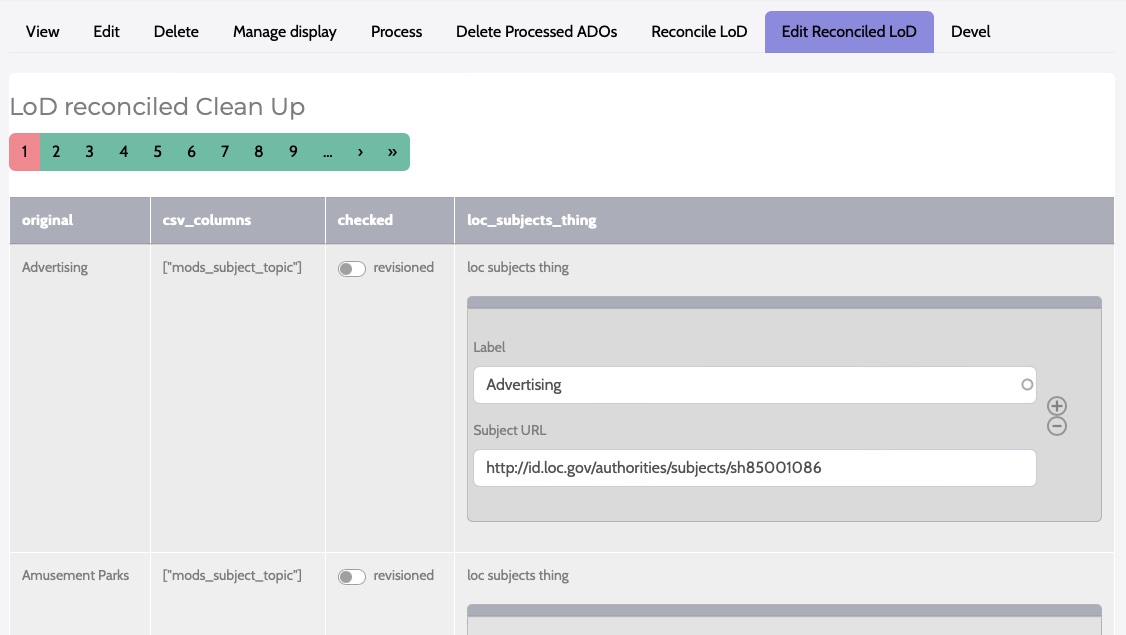The image size is (1126, 635).
Task: Go to page 2 of results
Action: (x=56, y=152)
